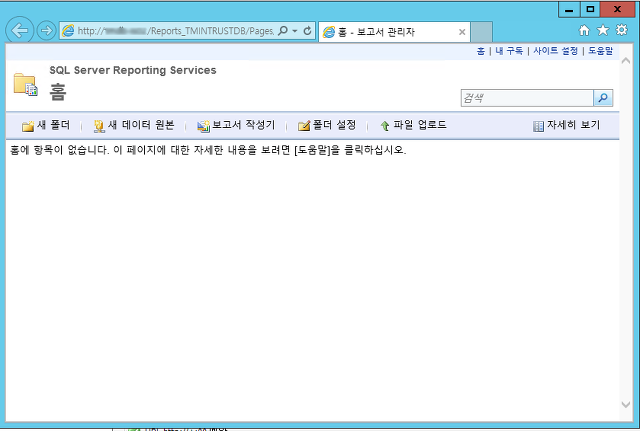Click the SQL Server Reporting Services title
Image resolution: width=640 pixels, height=431 pixels.
point(133,70)
